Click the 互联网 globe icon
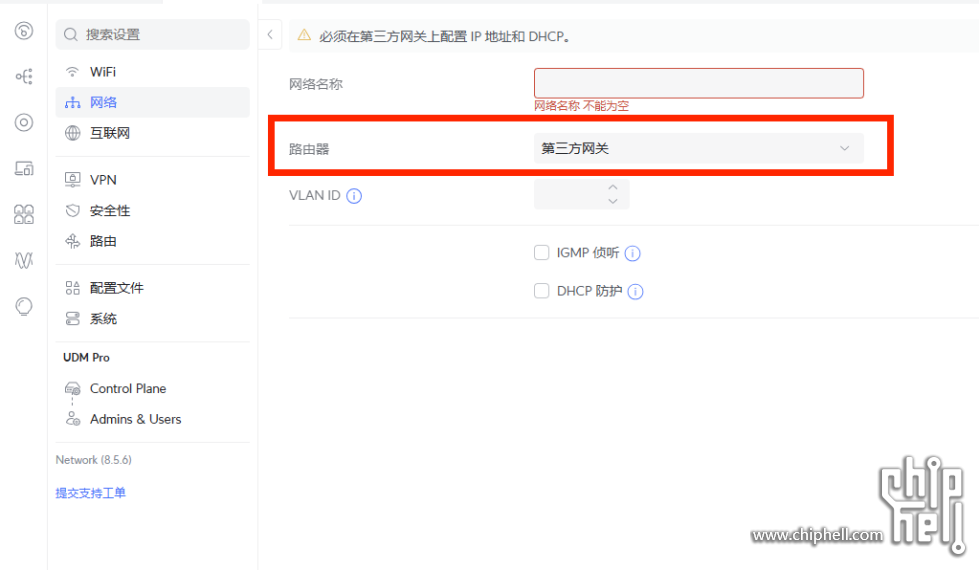The image size is (979, 570). coord(72,133)
